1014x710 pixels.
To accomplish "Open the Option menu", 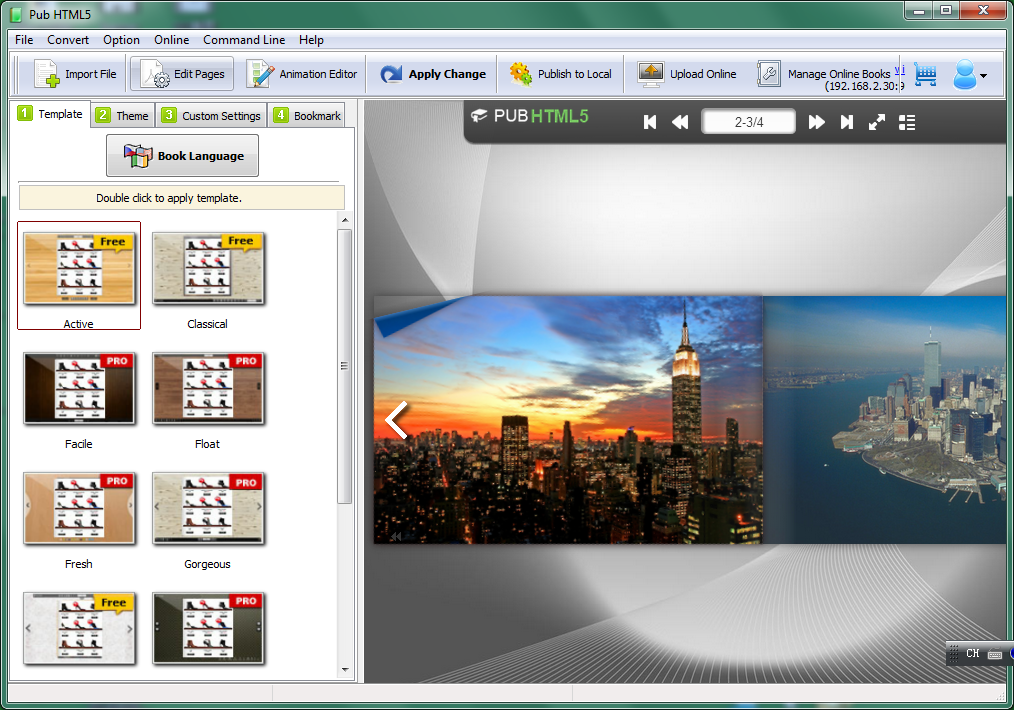I will (122, 39).
